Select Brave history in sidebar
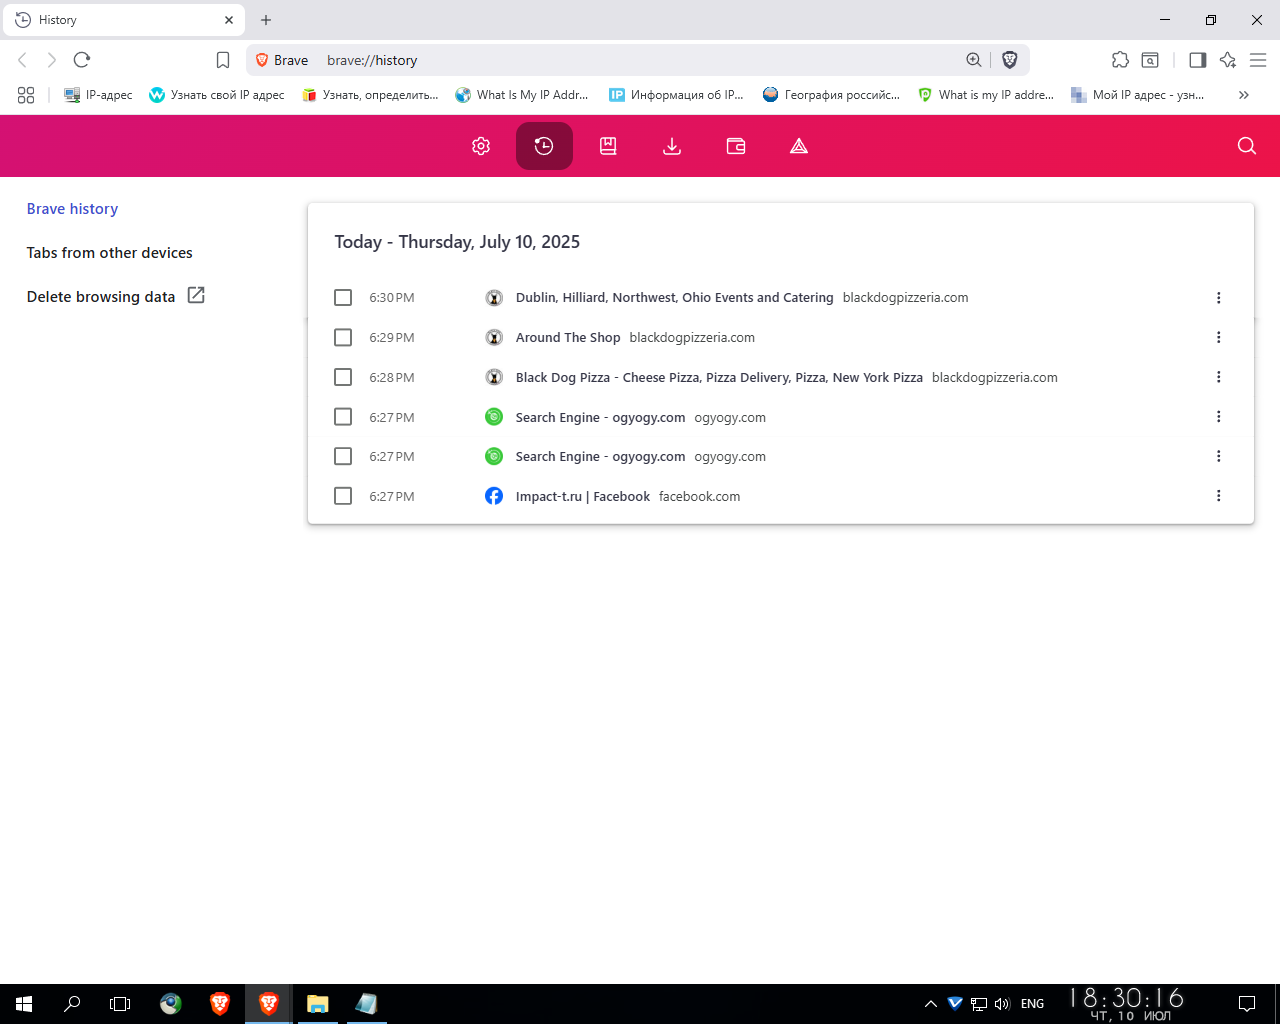 click(x=72, y=209)
